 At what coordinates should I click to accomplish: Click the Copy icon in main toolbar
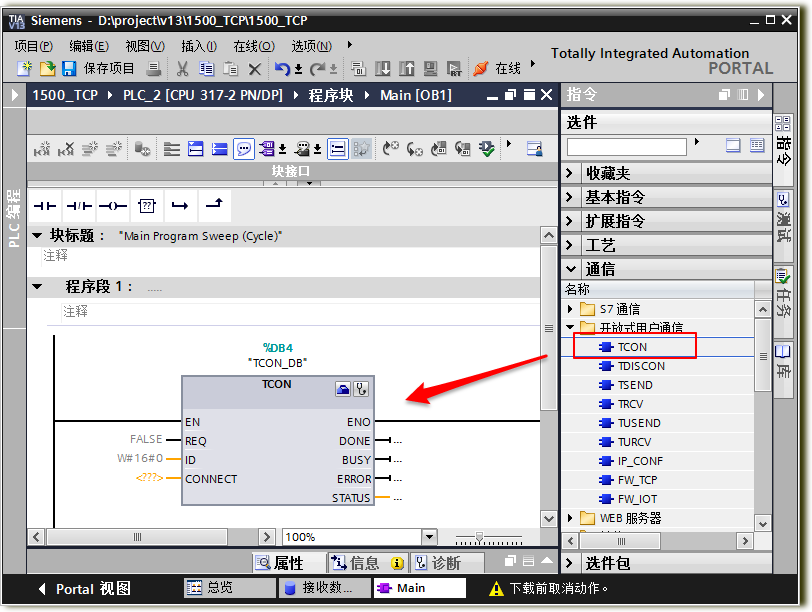click(x=206, y=68)
